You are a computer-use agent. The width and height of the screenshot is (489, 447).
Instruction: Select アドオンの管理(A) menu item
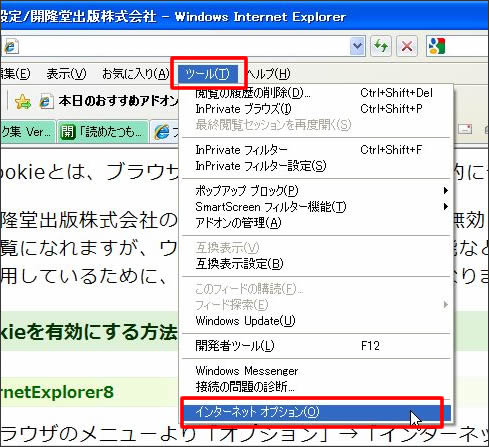click(x=316, y=223)
